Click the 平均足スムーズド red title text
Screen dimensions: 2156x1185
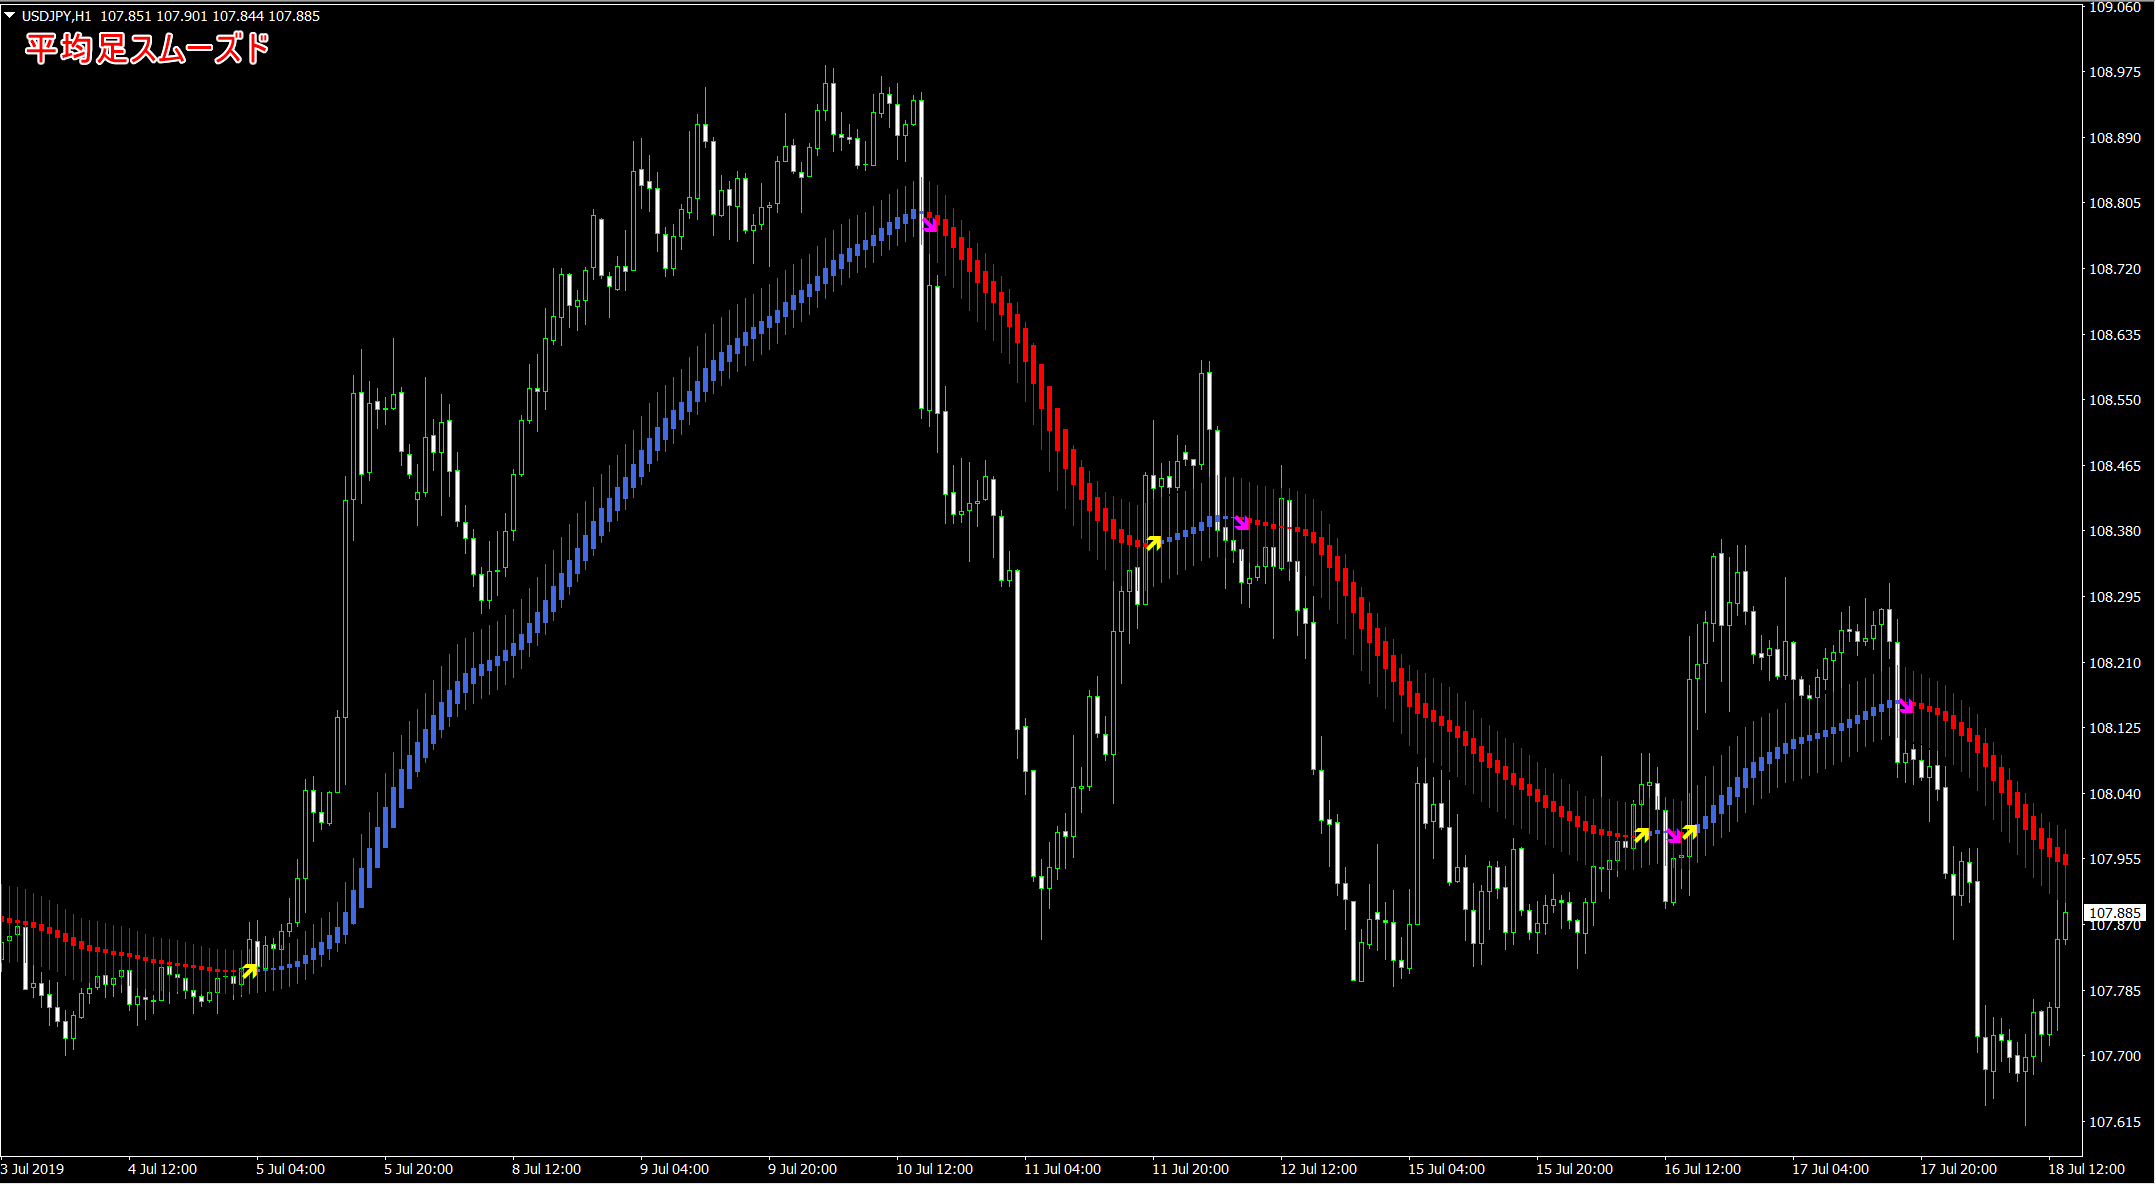point(148,48)
